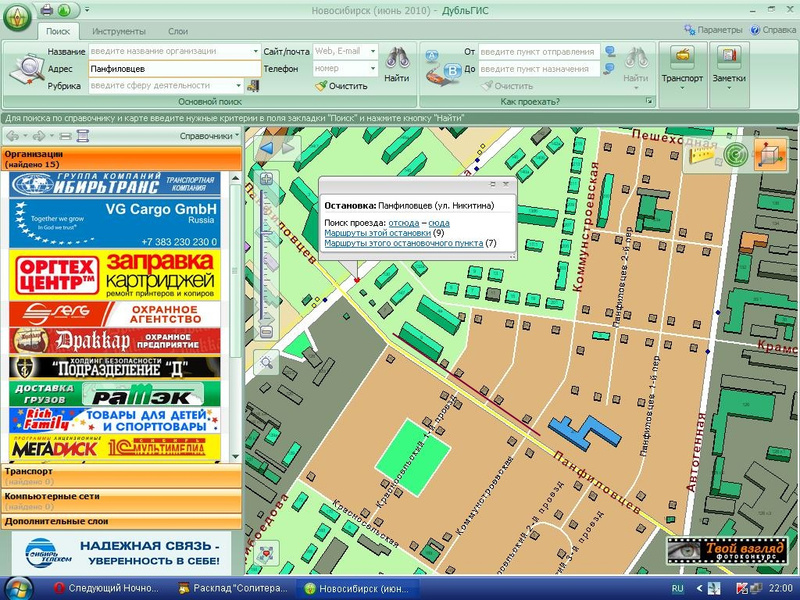
Task: Open the Транспорт ribbon dropdown
Action: (682, 68)
